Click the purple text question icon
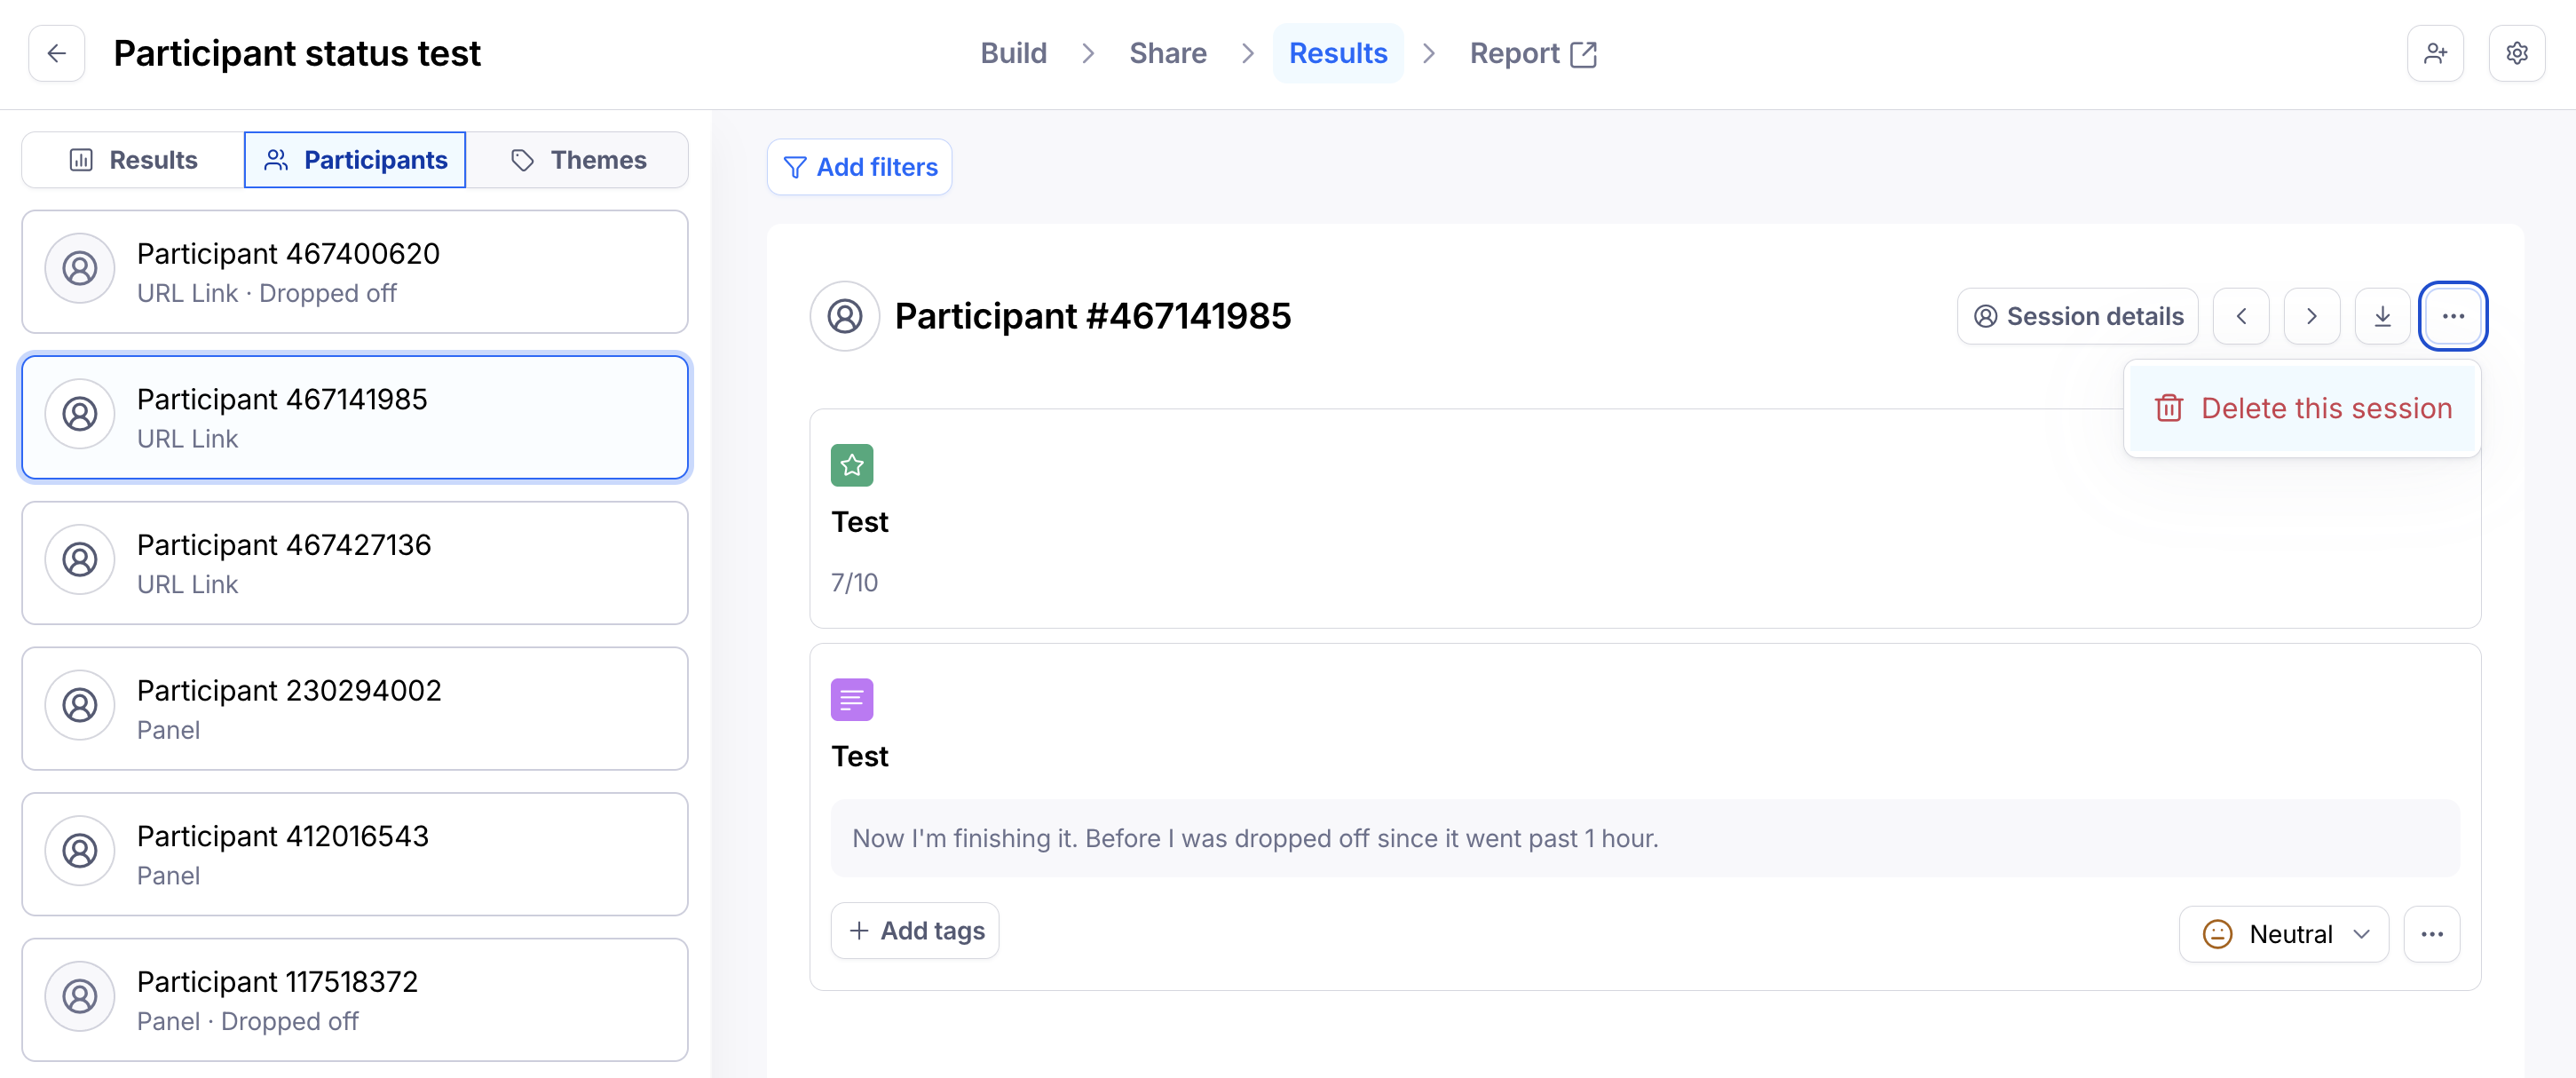This screenshot has height=1078, width=2576. pyautogui.click(x=851, y=699)
